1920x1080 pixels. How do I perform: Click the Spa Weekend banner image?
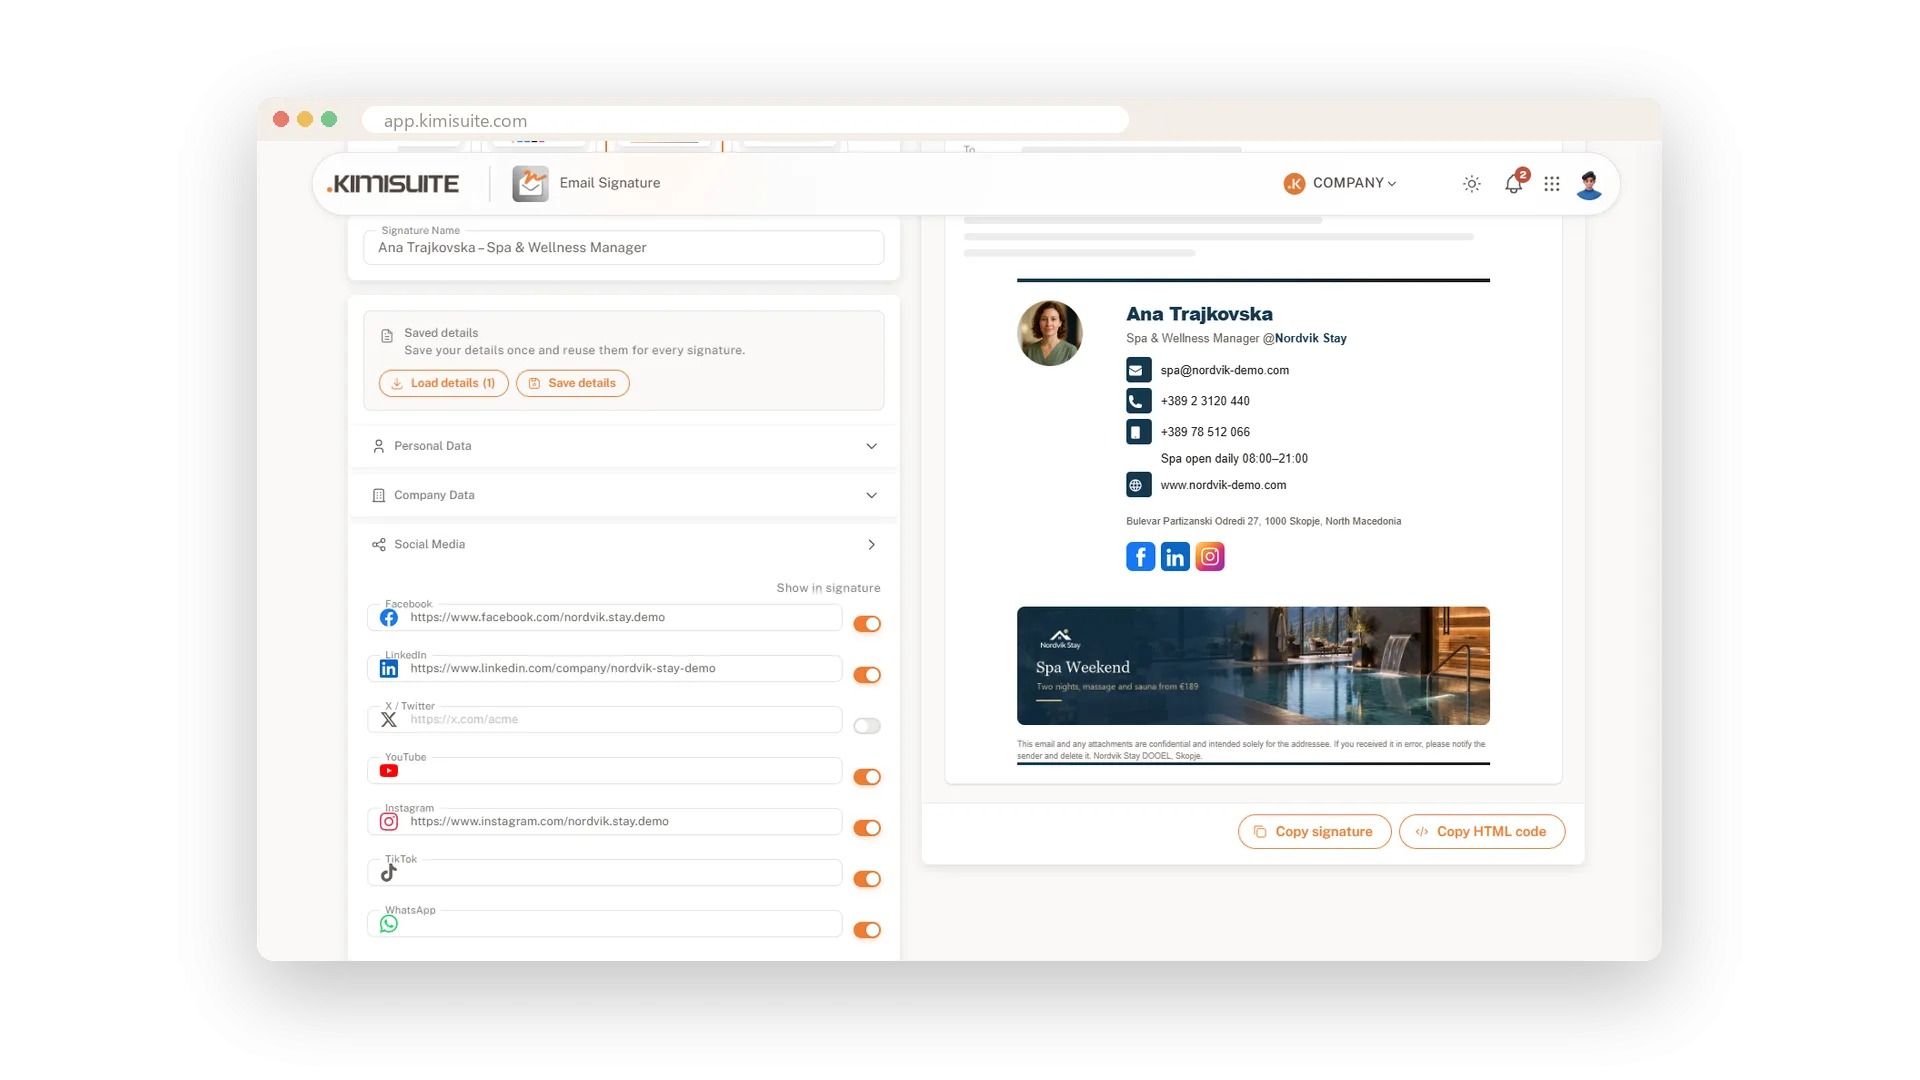click(x=1253, y=666)
